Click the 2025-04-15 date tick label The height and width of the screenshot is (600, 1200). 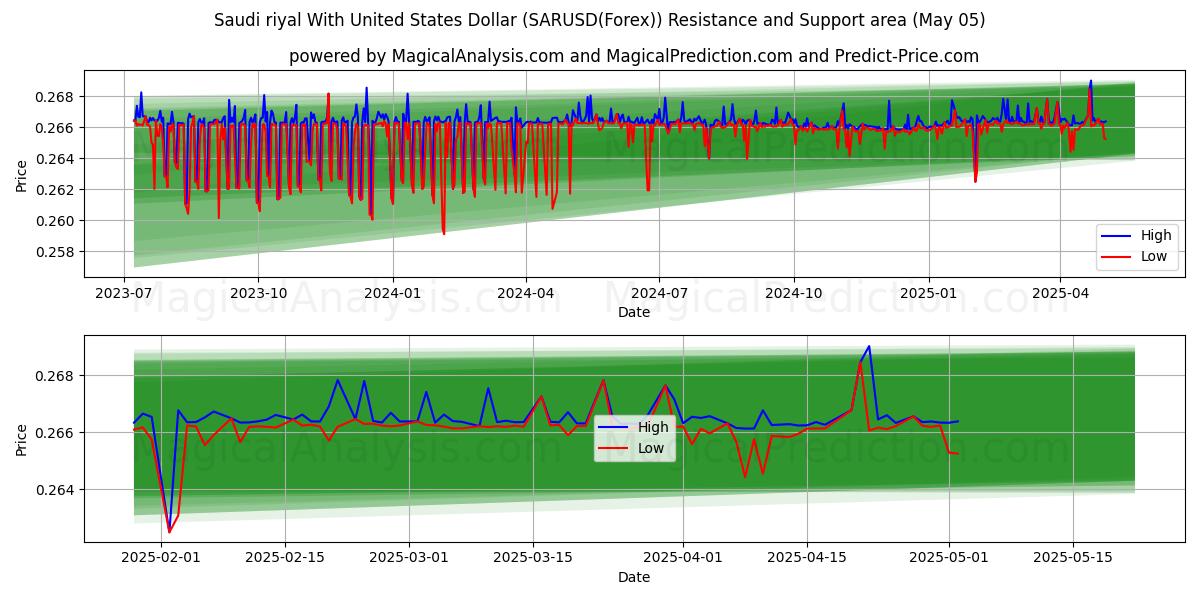pos(808,557)
